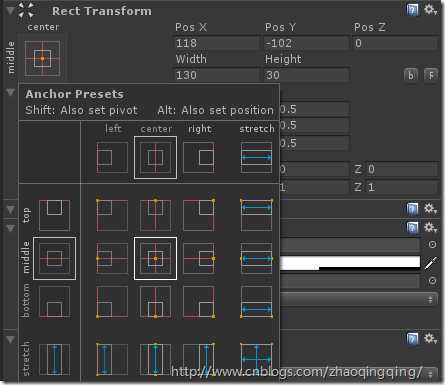Image resolution: width=445 pixels, height=385 pixels.
Task: Choose the stretch row header preset
Action: pos(55,359)
